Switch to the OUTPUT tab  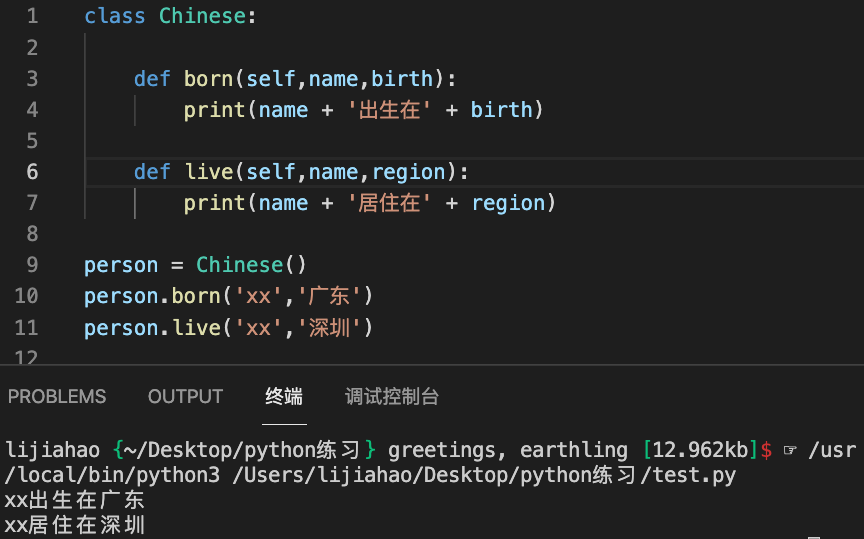tap(185, 397)
